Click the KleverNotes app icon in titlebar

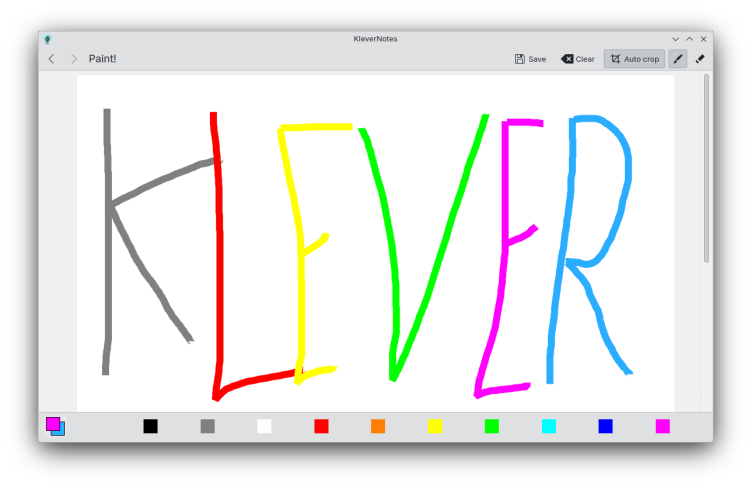47,39
